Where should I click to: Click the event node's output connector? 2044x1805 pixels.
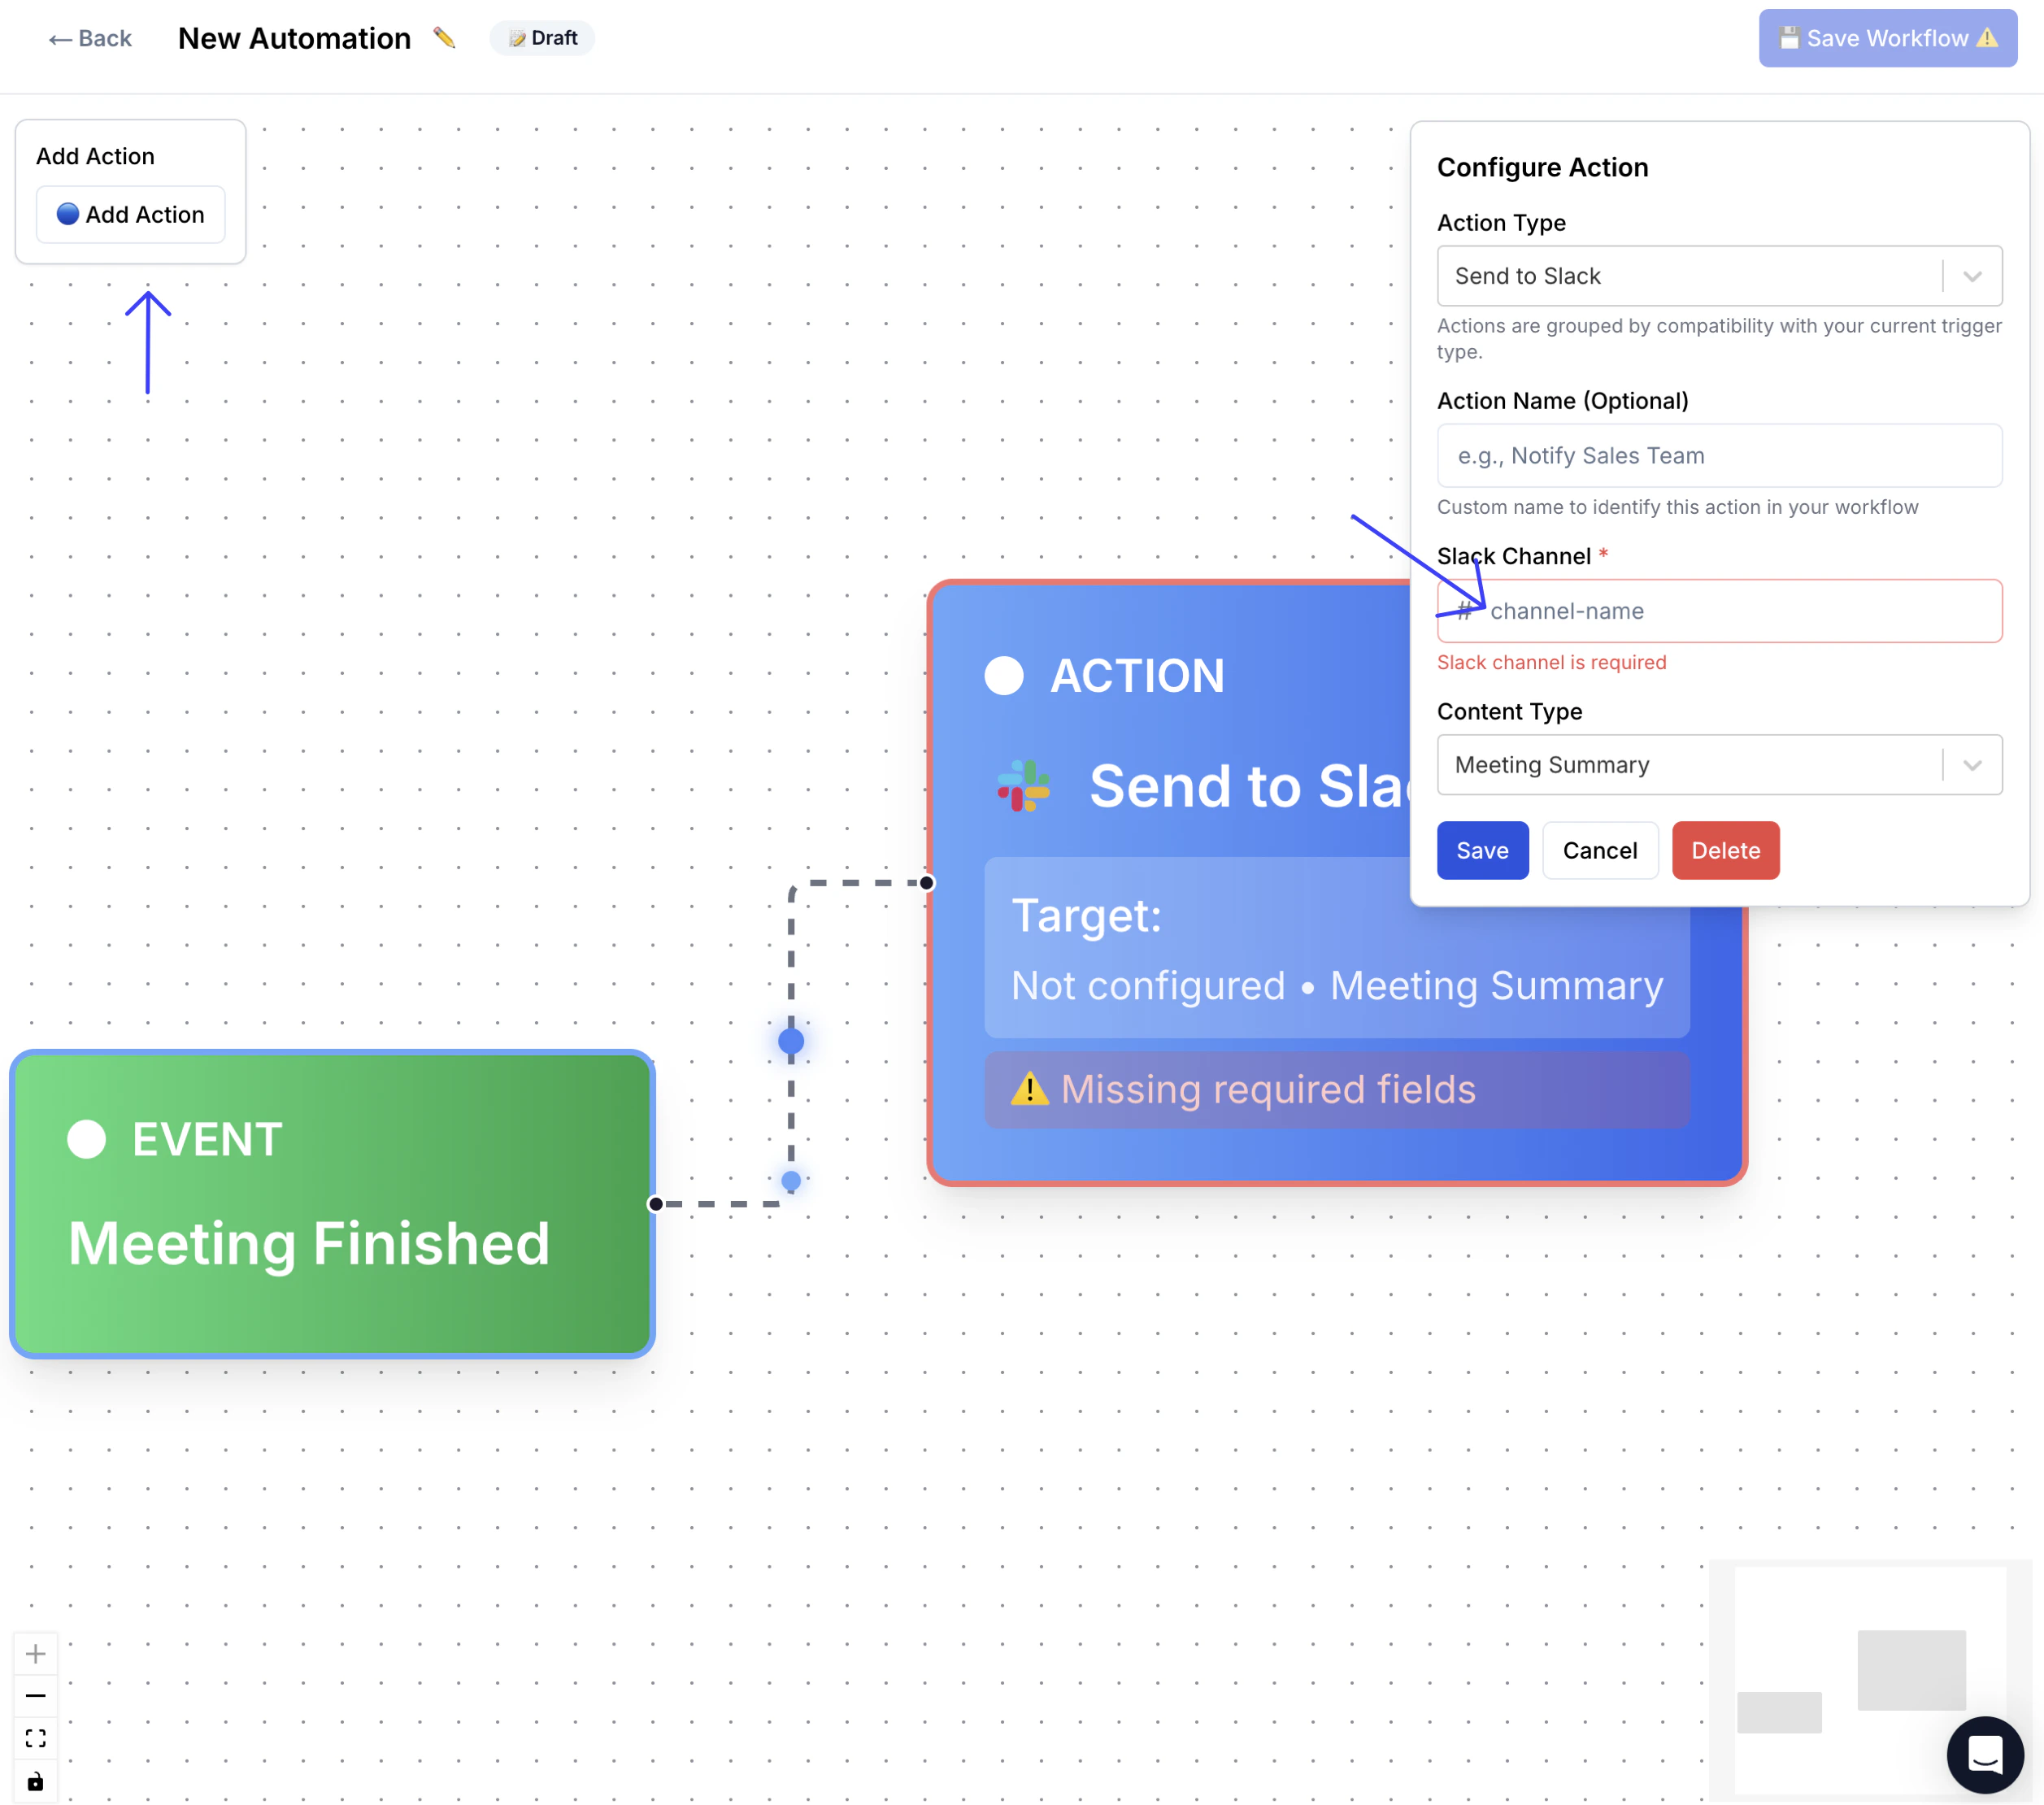click(656, 1204)
